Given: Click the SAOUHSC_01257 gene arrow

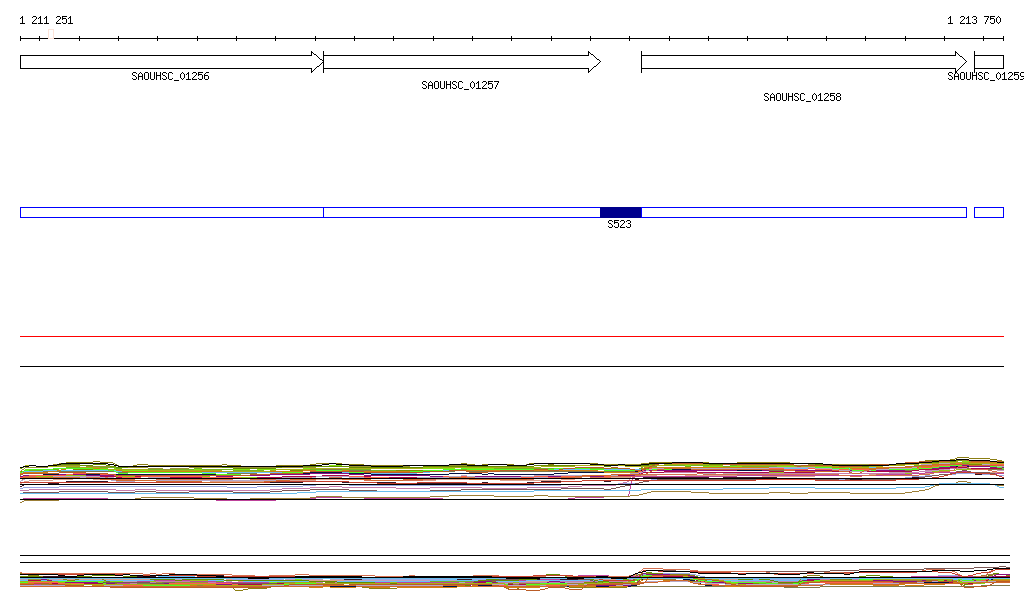Looking at the screenshot, I should pos(460,62).
